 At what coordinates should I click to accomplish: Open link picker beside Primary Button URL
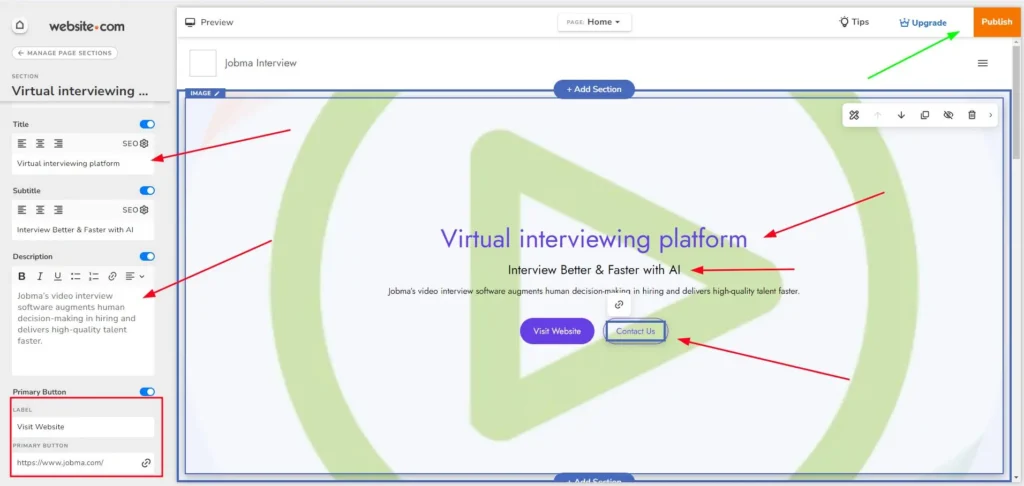[x=146, y=462]
